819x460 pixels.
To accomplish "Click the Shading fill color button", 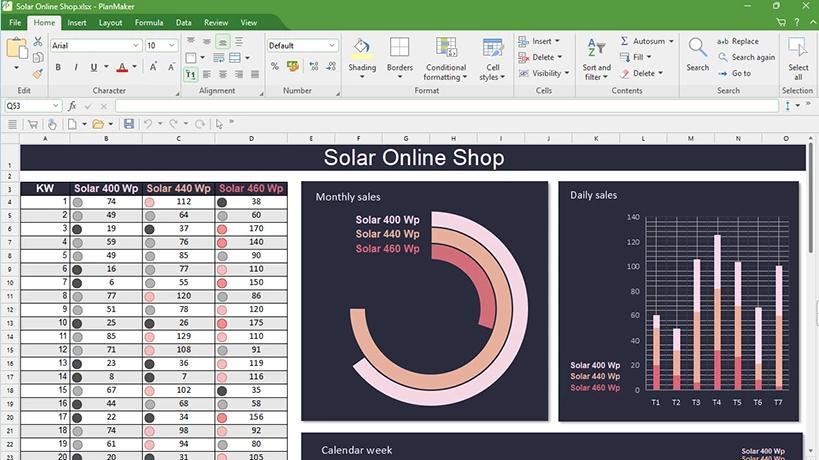I will click(x=362, y=58).
